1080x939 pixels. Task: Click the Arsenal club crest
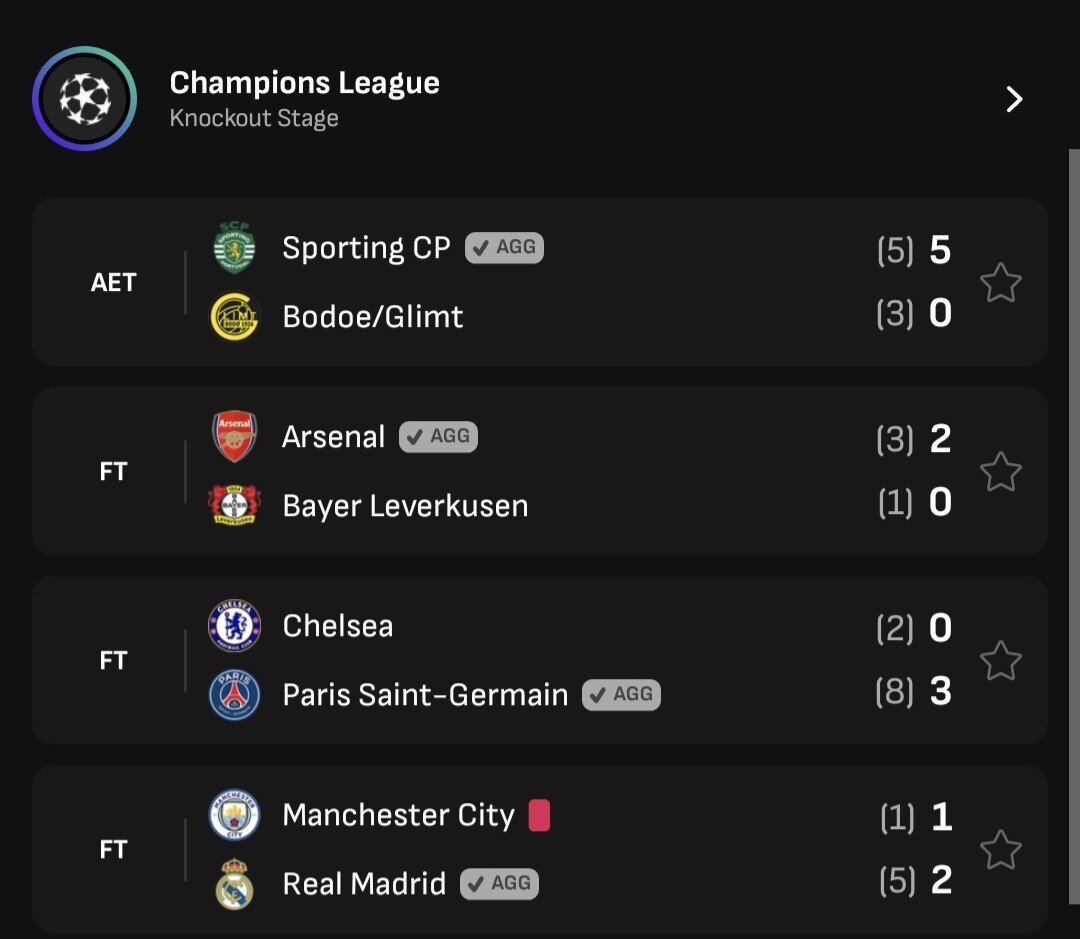coord(235,437)
